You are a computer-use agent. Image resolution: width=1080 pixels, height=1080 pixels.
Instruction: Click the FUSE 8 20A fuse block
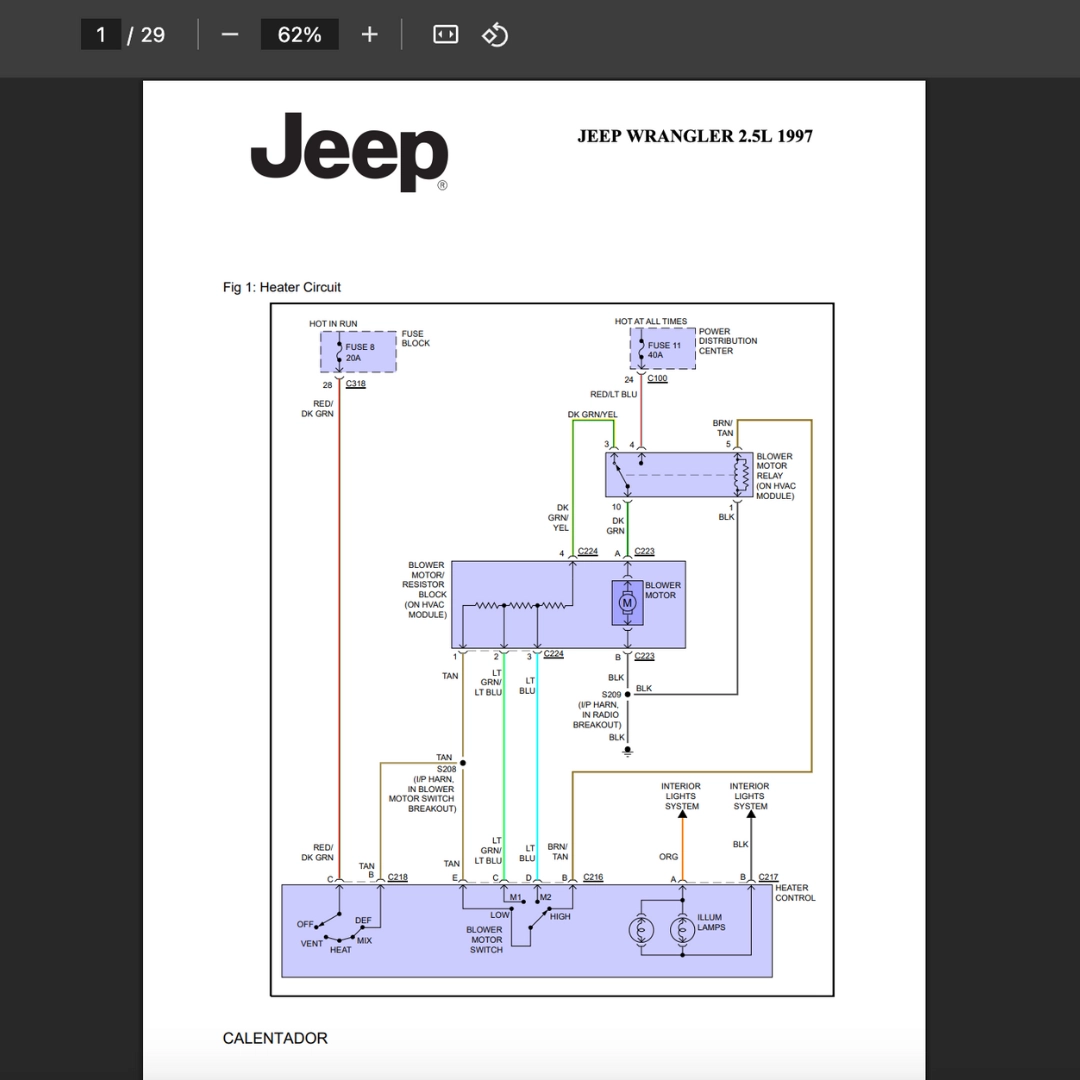click(358, 352)
